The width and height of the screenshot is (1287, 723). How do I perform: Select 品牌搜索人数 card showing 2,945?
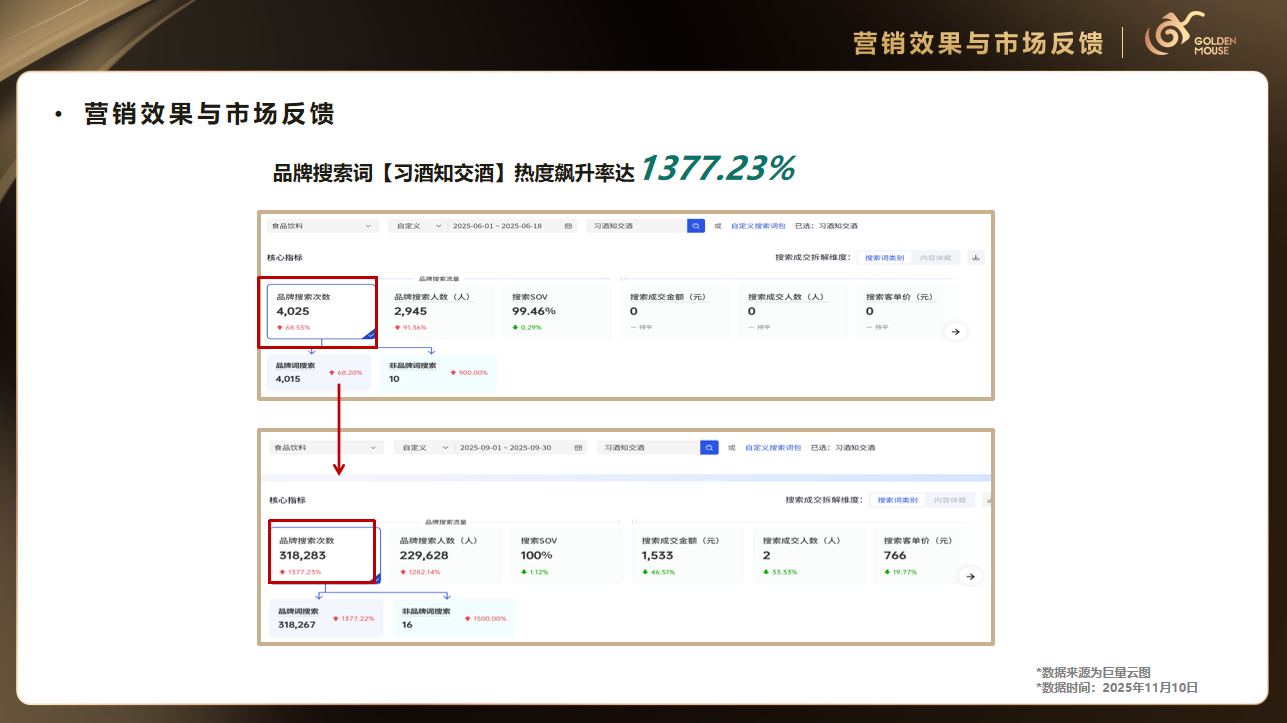[x=439, y=312]
